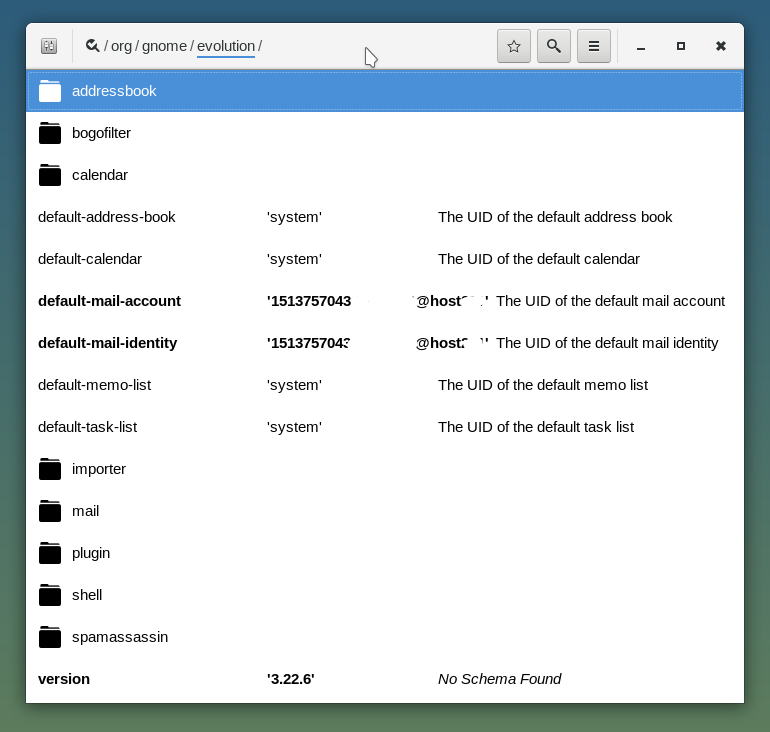Select the default-calendar key
The width and height of the screenshot is (770, 732).
tap(90, 259)
